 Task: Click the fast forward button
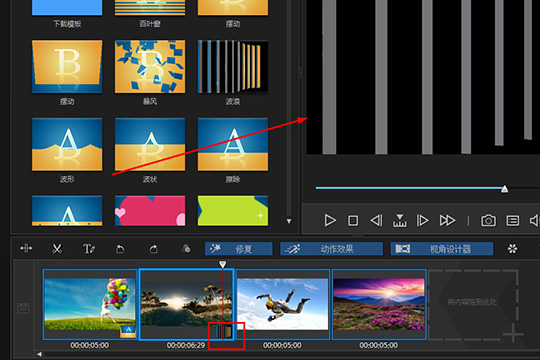pyautogui.click(x=447, y=220)
